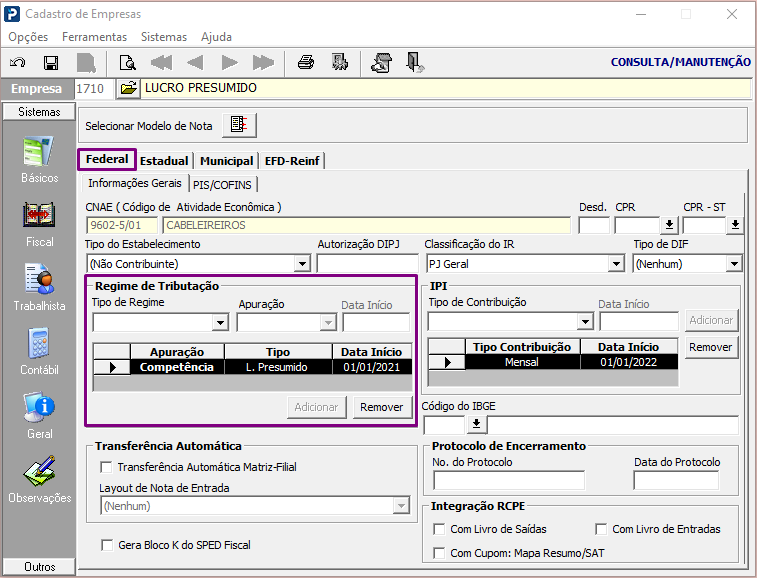Open the Fiscal sidebar section
757x578 pixels.
[39, 224]
